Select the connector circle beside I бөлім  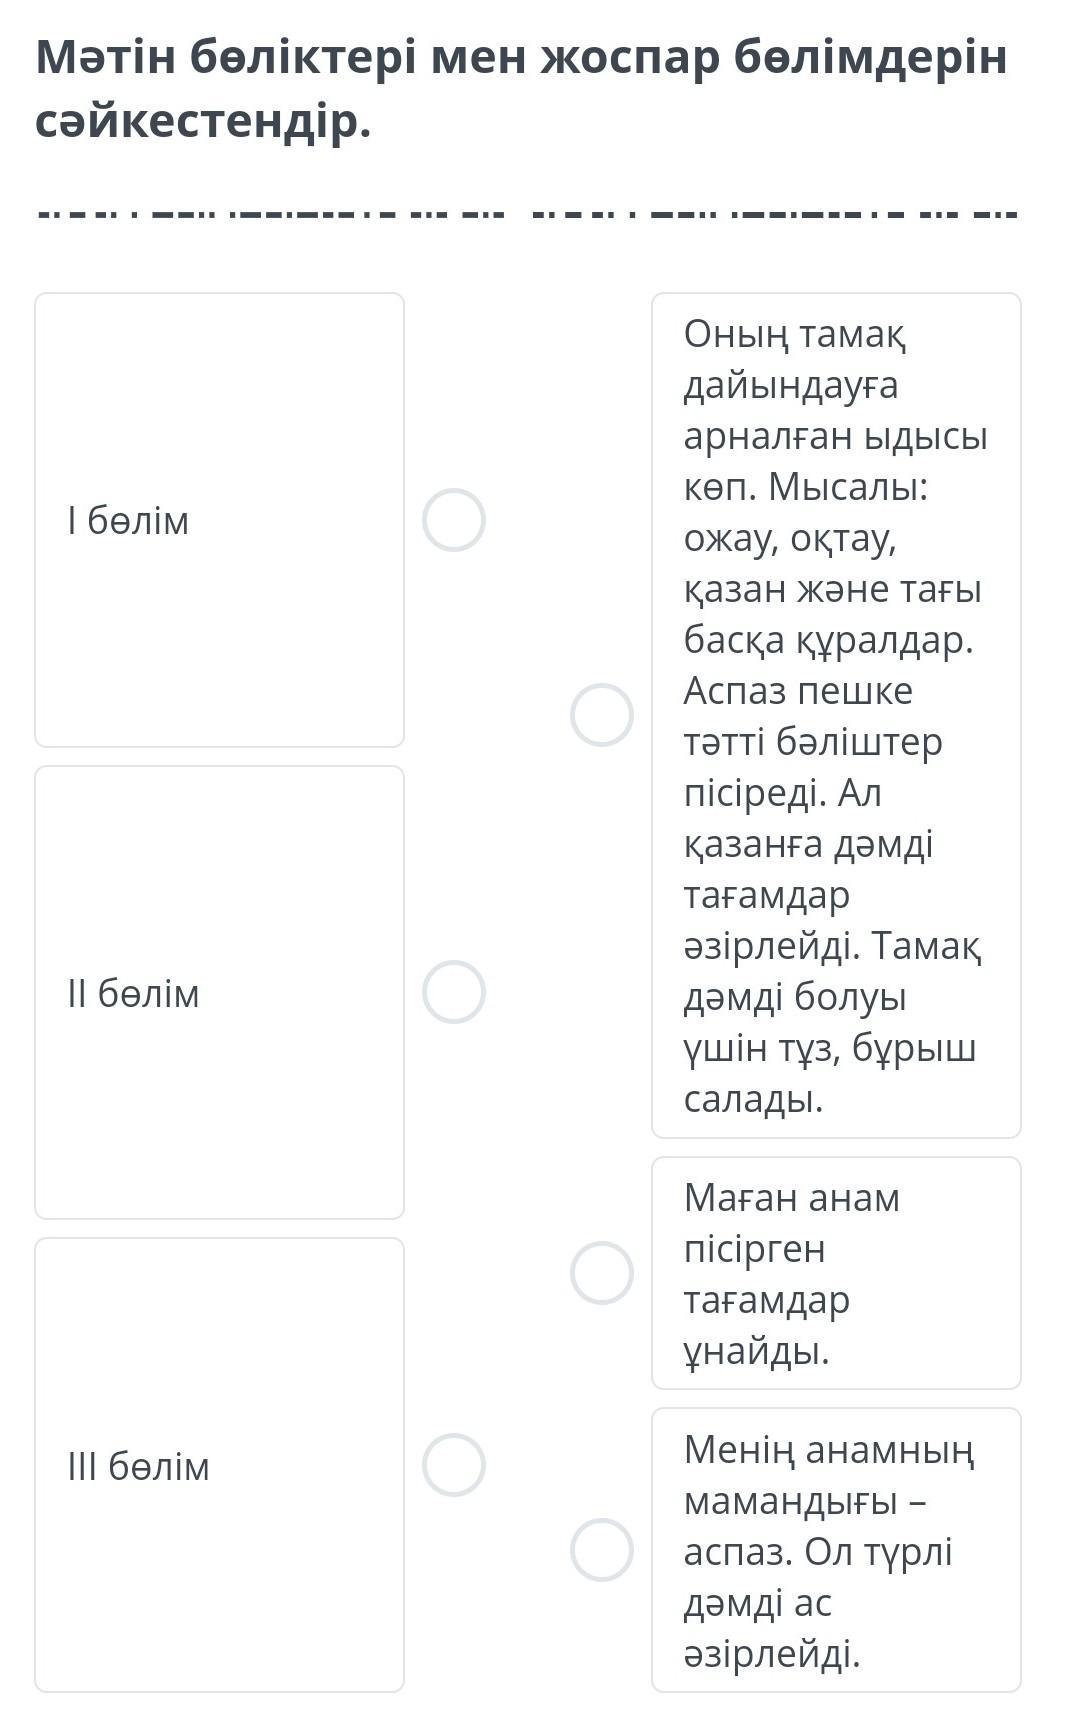[453, 520]
